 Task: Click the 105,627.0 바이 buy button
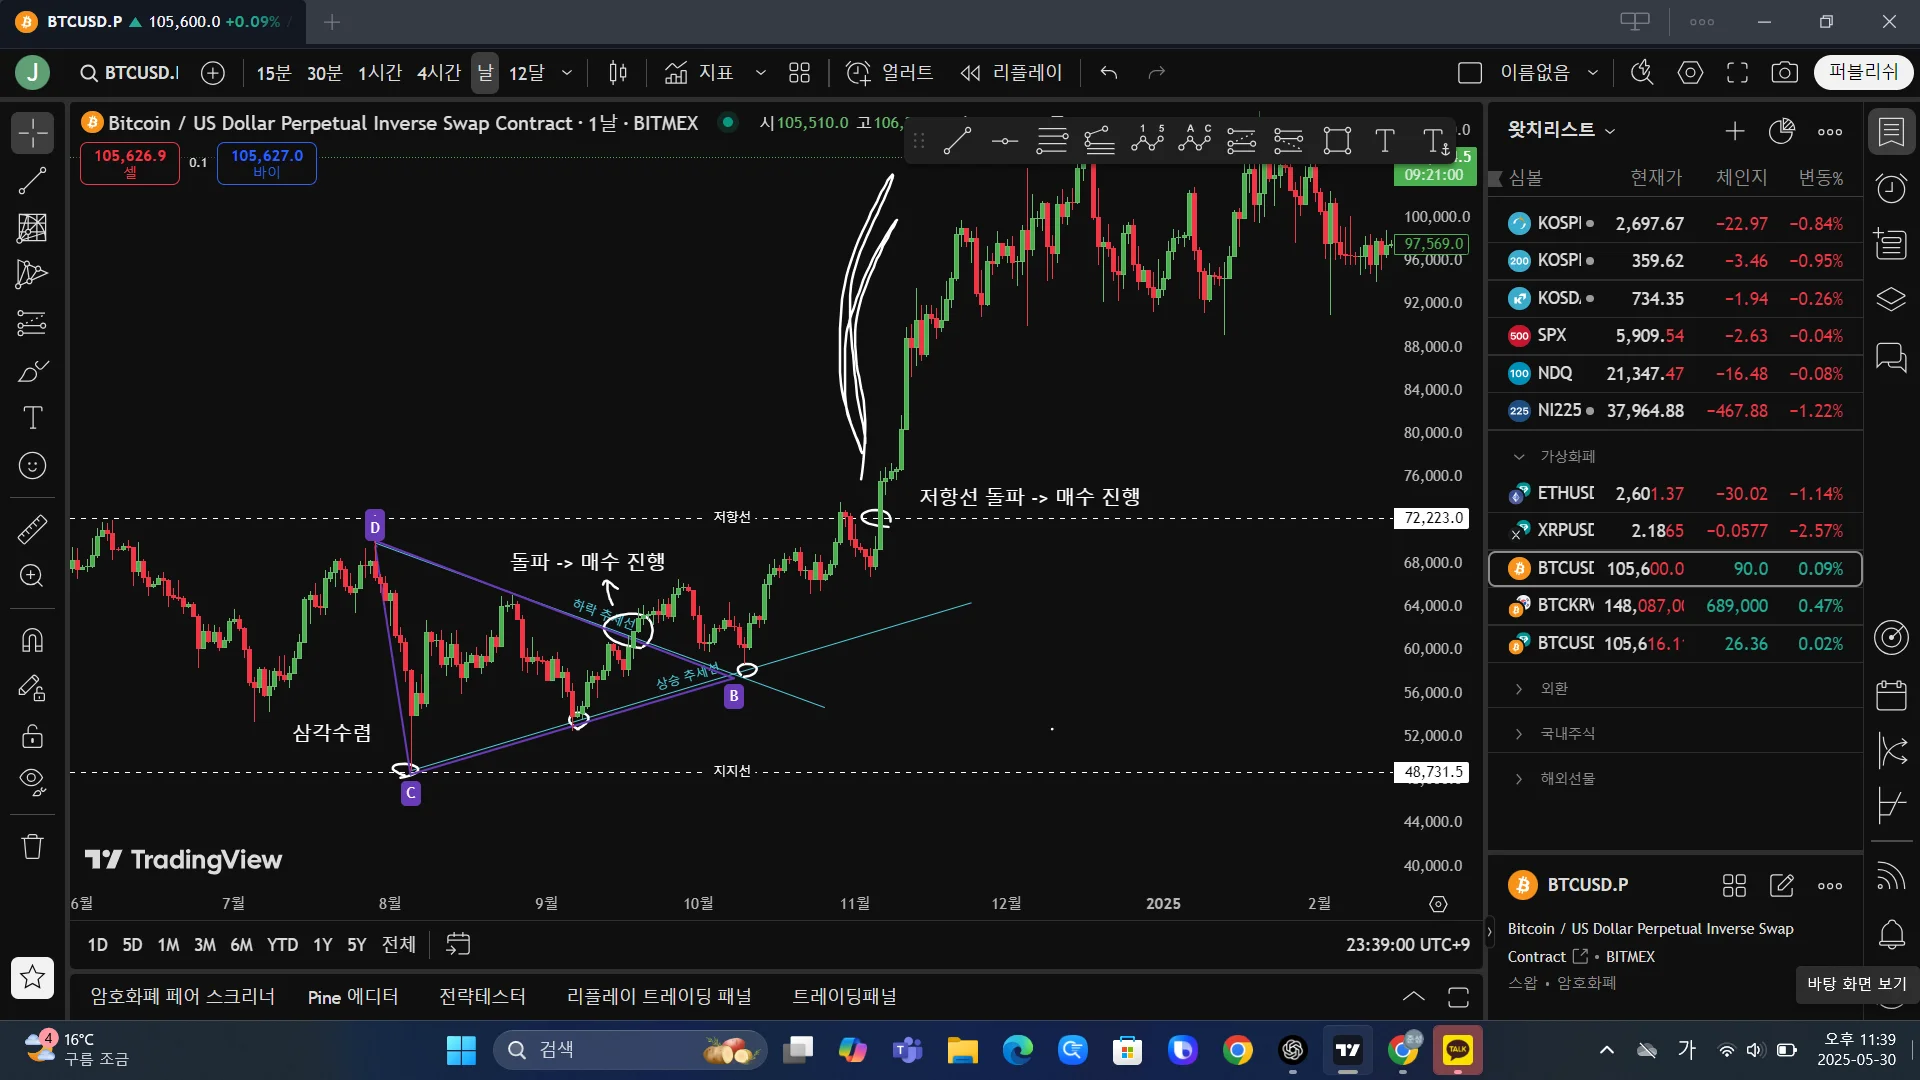tap(266, 163)
